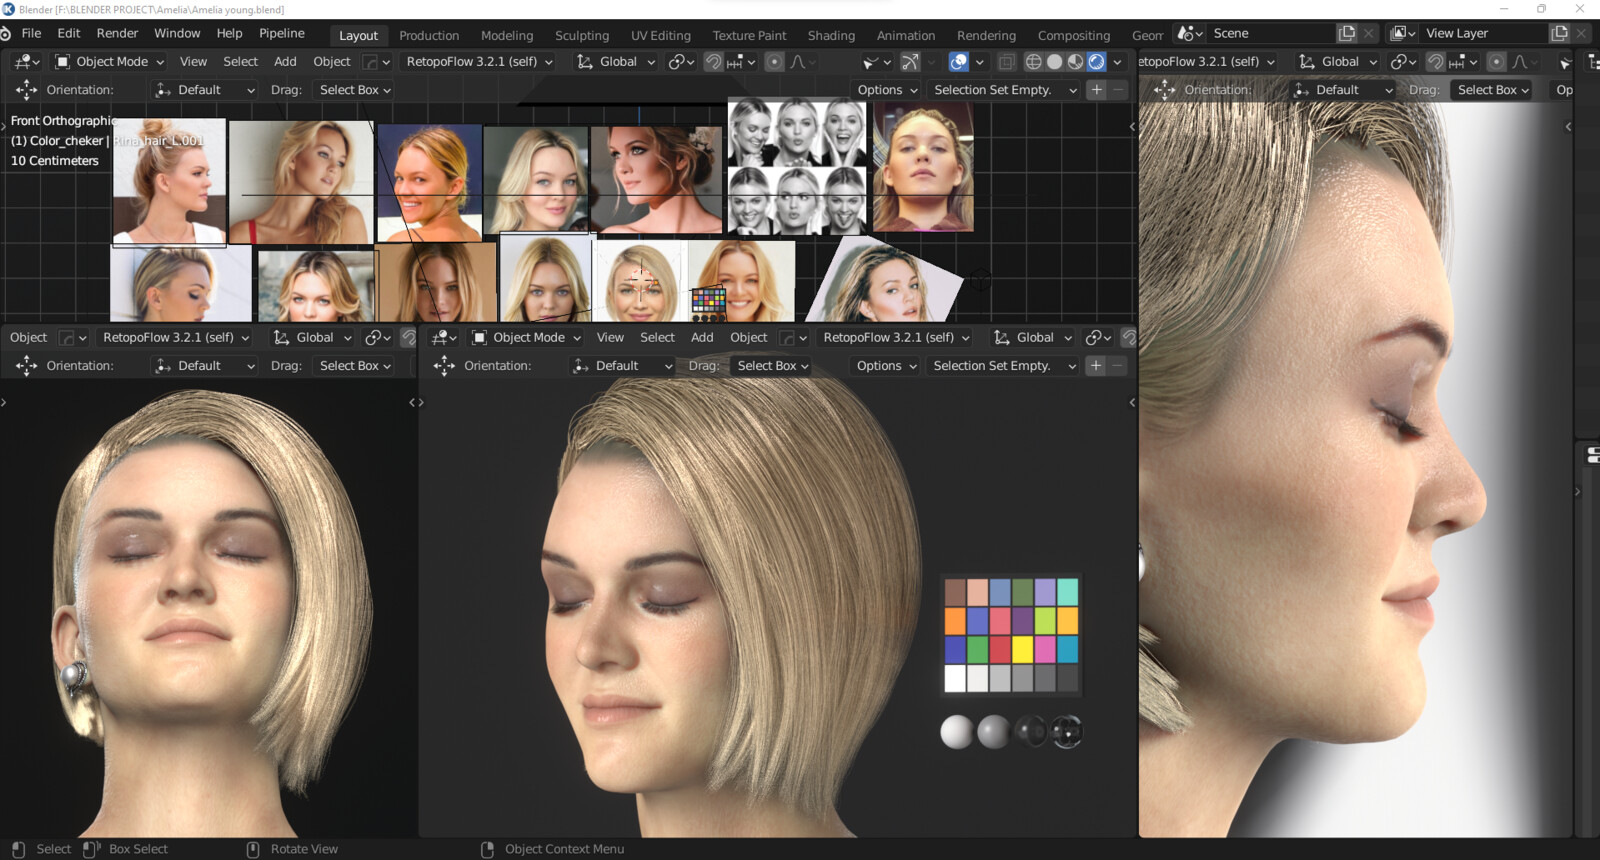Image resolution: width=1600 pixels, height=860 pixels.
Task: Create new scene button
Action: click(1347, 33)
